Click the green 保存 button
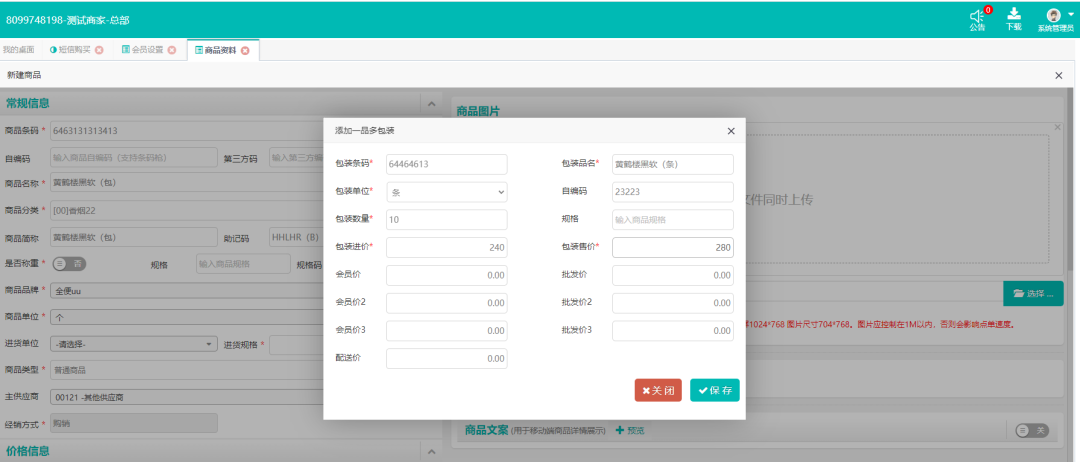The width and height of the screenshot is (1080, 462). 714,390
